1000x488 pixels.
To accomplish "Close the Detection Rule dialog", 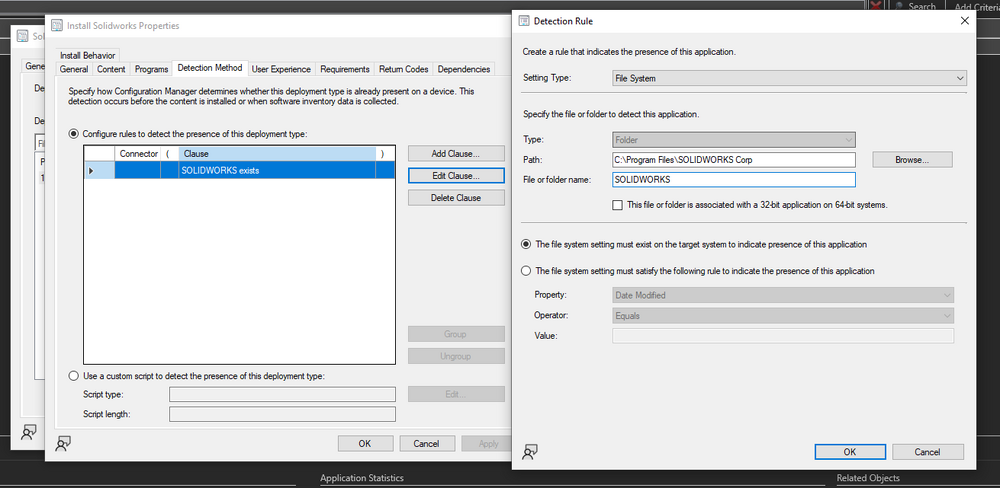I will pos(964,21).
